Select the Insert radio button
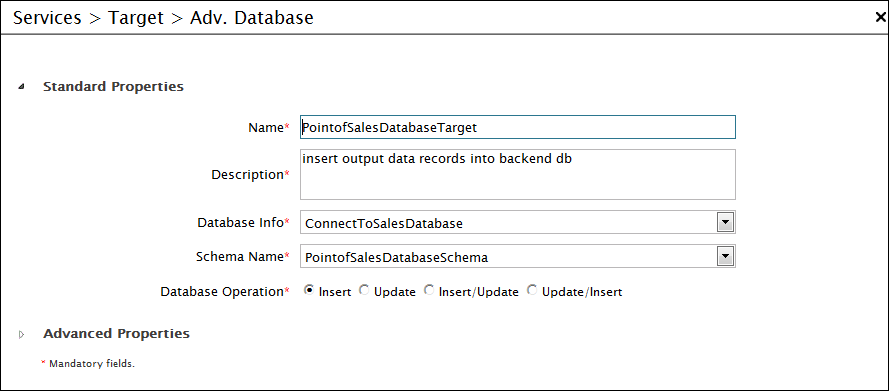889x391 pixels. point(310,291)
